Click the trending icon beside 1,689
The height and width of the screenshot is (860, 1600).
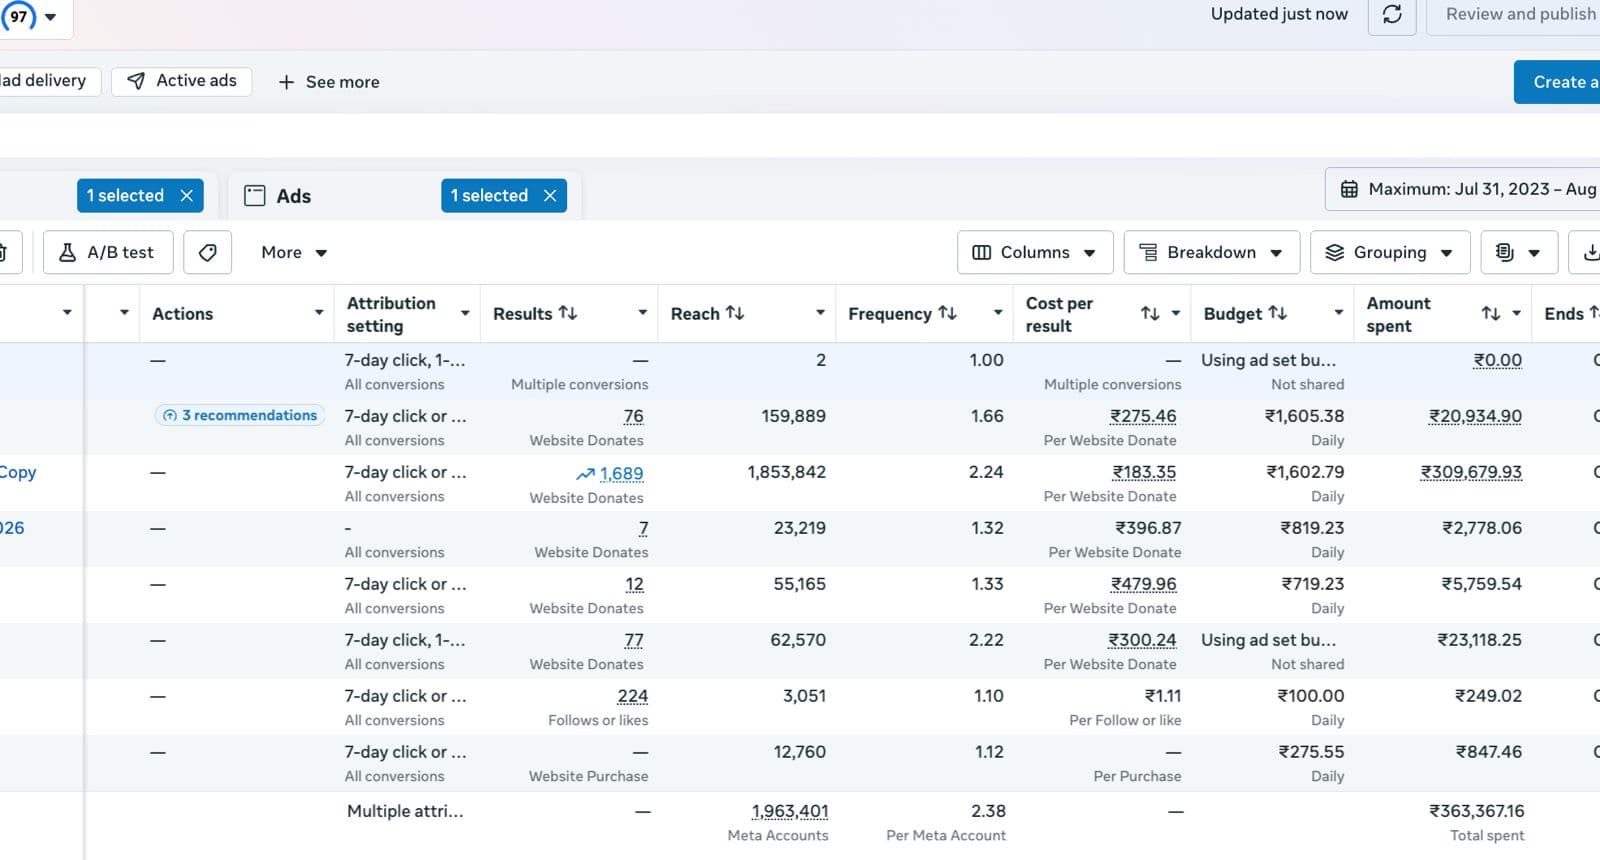click(x=586, y=474)
